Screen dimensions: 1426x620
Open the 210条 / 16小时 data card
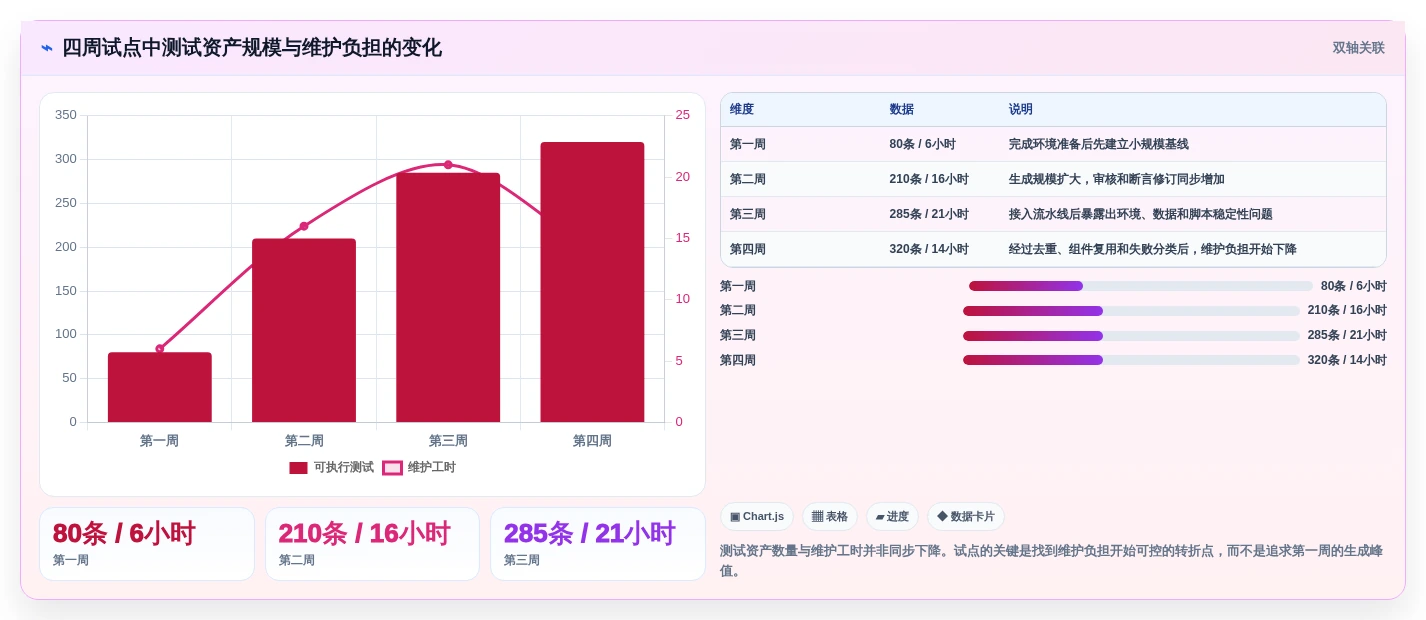tap(372, 544)
